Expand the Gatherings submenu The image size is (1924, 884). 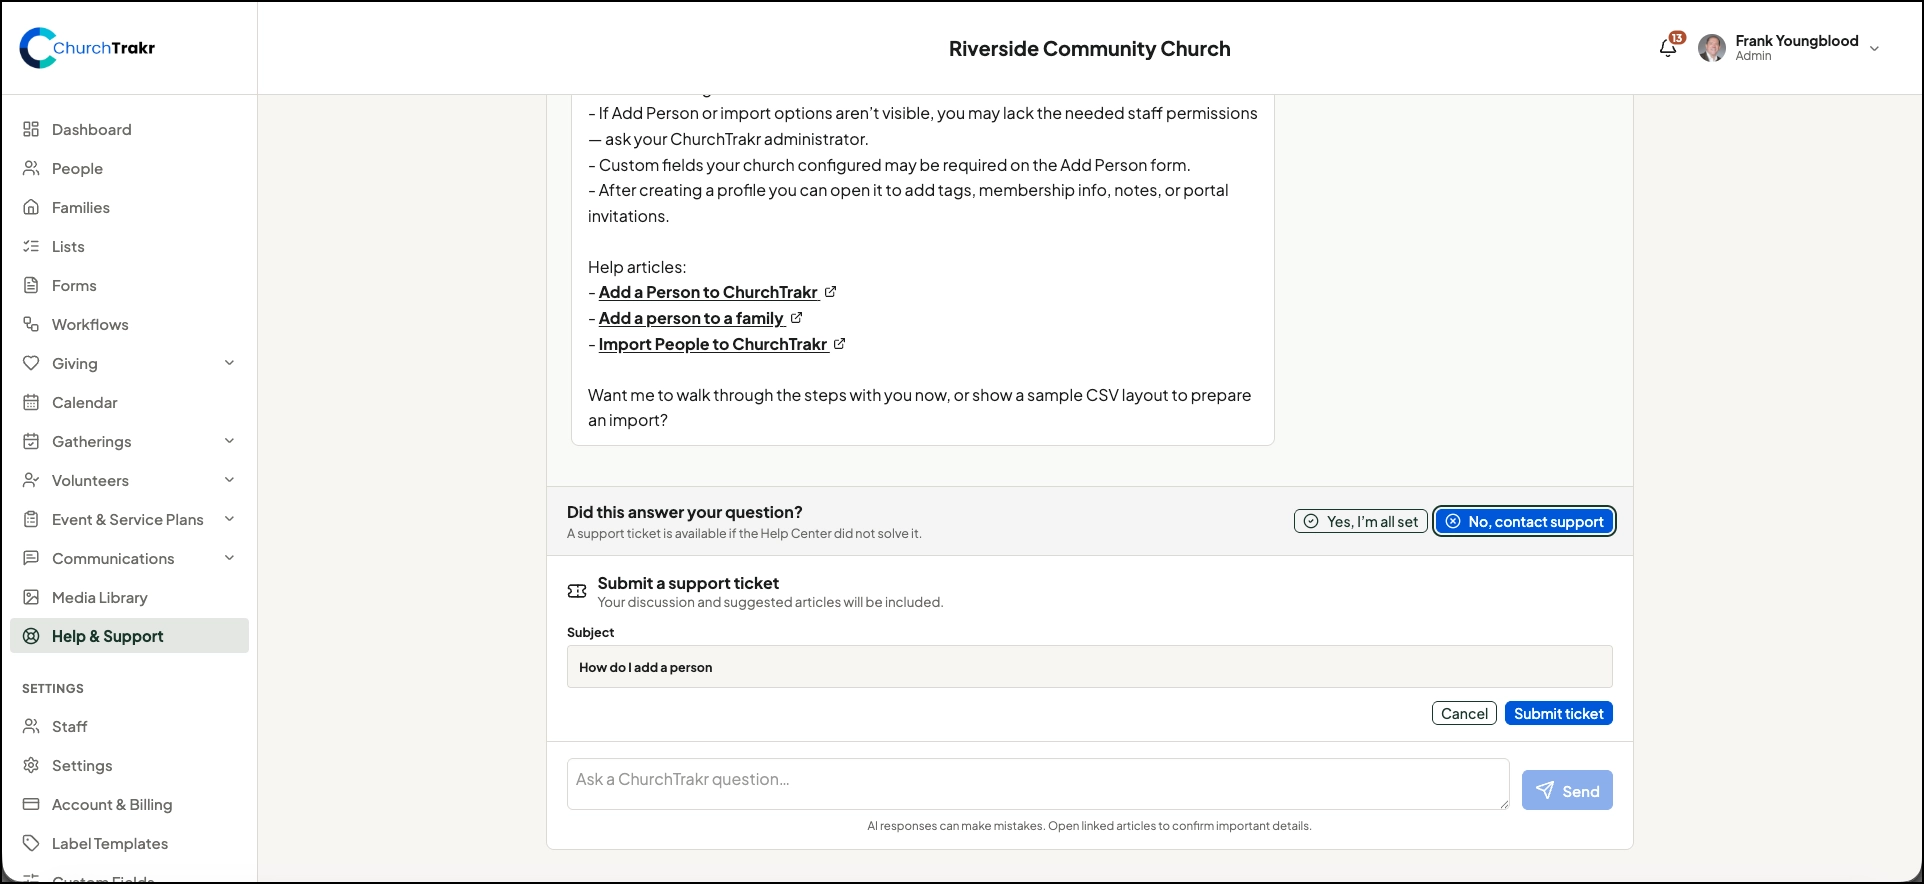[230, 441]
